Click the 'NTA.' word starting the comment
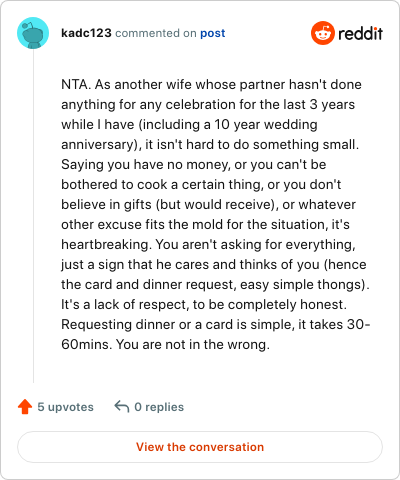 (x=76, y=85)
